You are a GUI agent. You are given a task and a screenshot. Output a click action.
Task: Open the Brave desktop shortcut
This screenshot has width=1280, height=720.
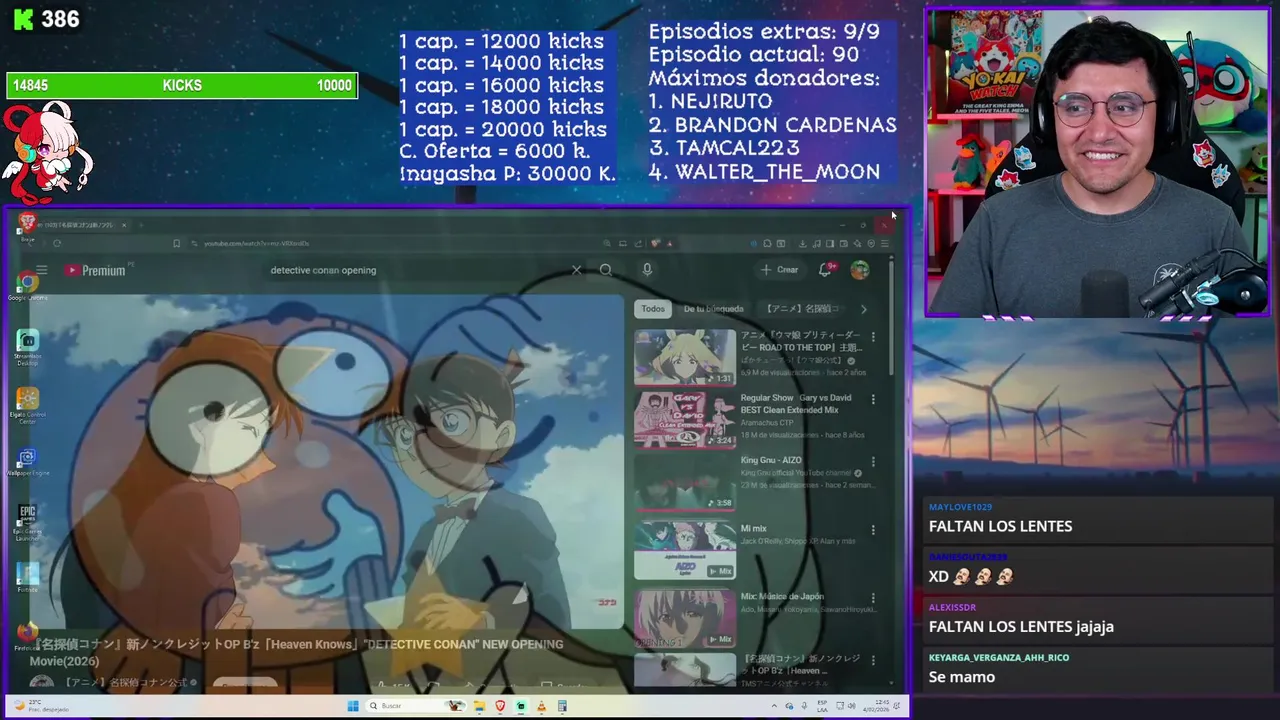(27, 226)
